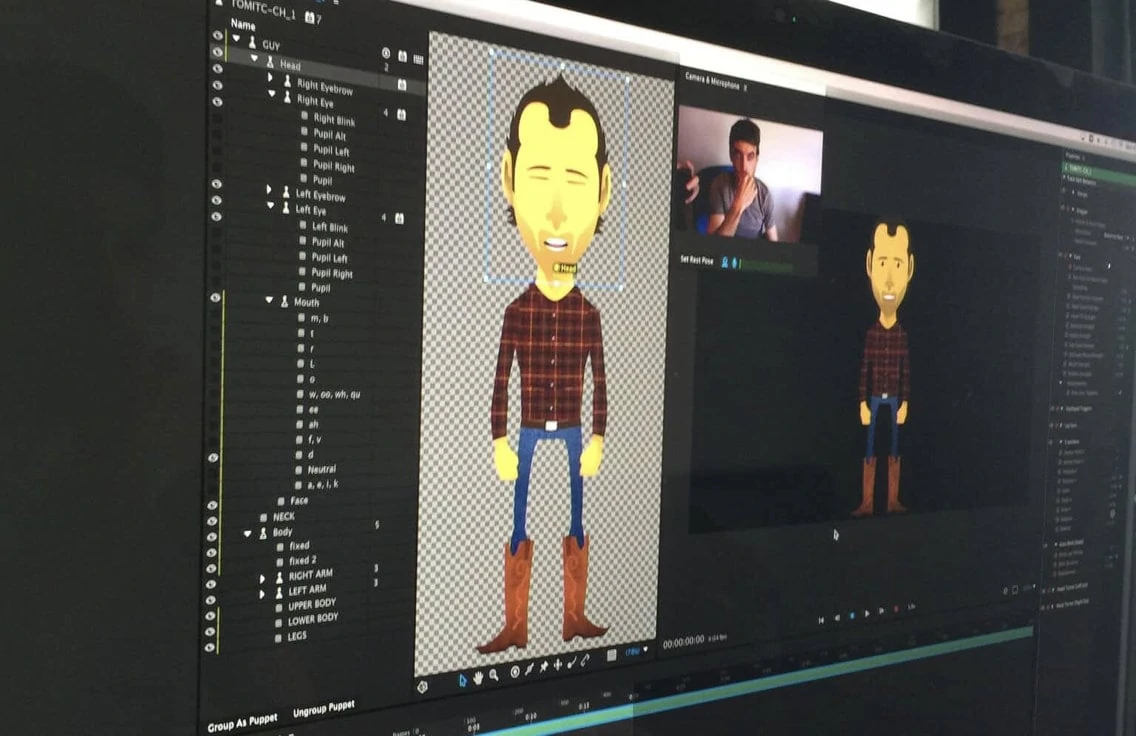
Task: Click the grid column icon in layer header
Action: point(418,59)
